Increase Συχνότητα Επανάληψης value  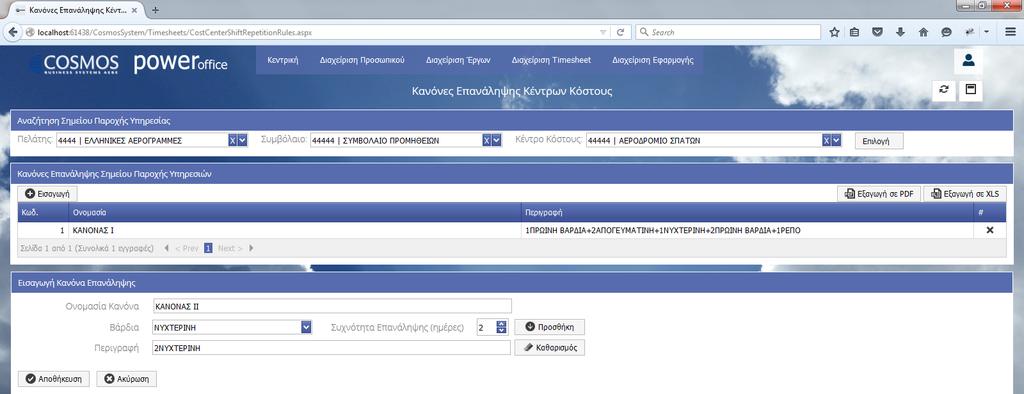pyautogui.click(x=502, y=323)
